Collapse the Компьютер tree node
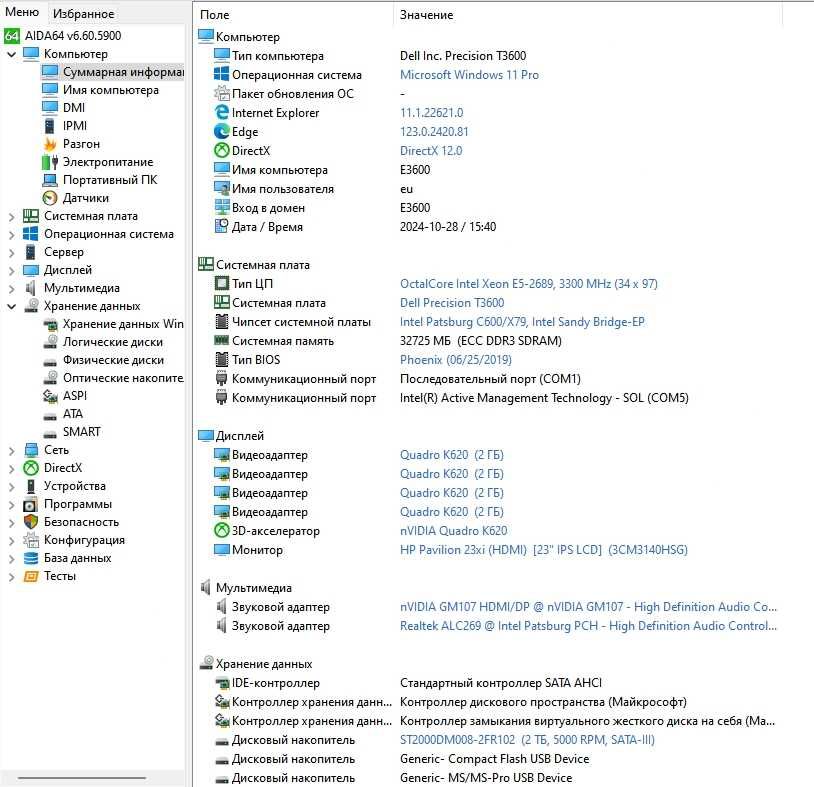This screenshot has width=814, height=787. click(x=11, y=54)
